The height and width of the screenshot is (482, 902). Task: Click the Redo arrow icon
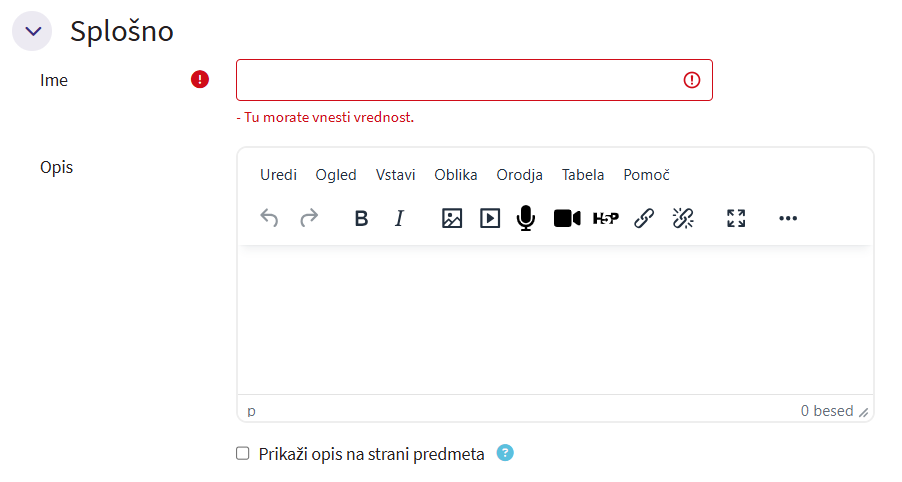tap(309, 218)
